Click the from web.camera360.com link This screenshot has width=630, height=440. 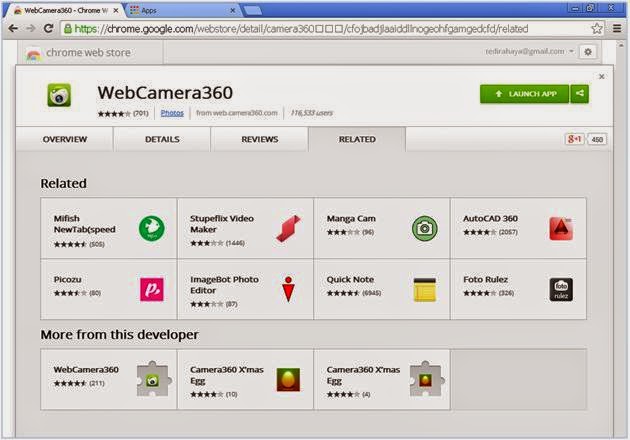click(237, 113)
